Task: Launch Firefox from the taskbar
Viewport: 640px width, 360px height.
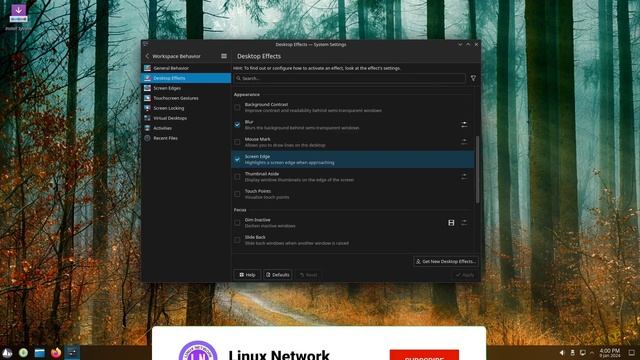Action: [56, 353]
